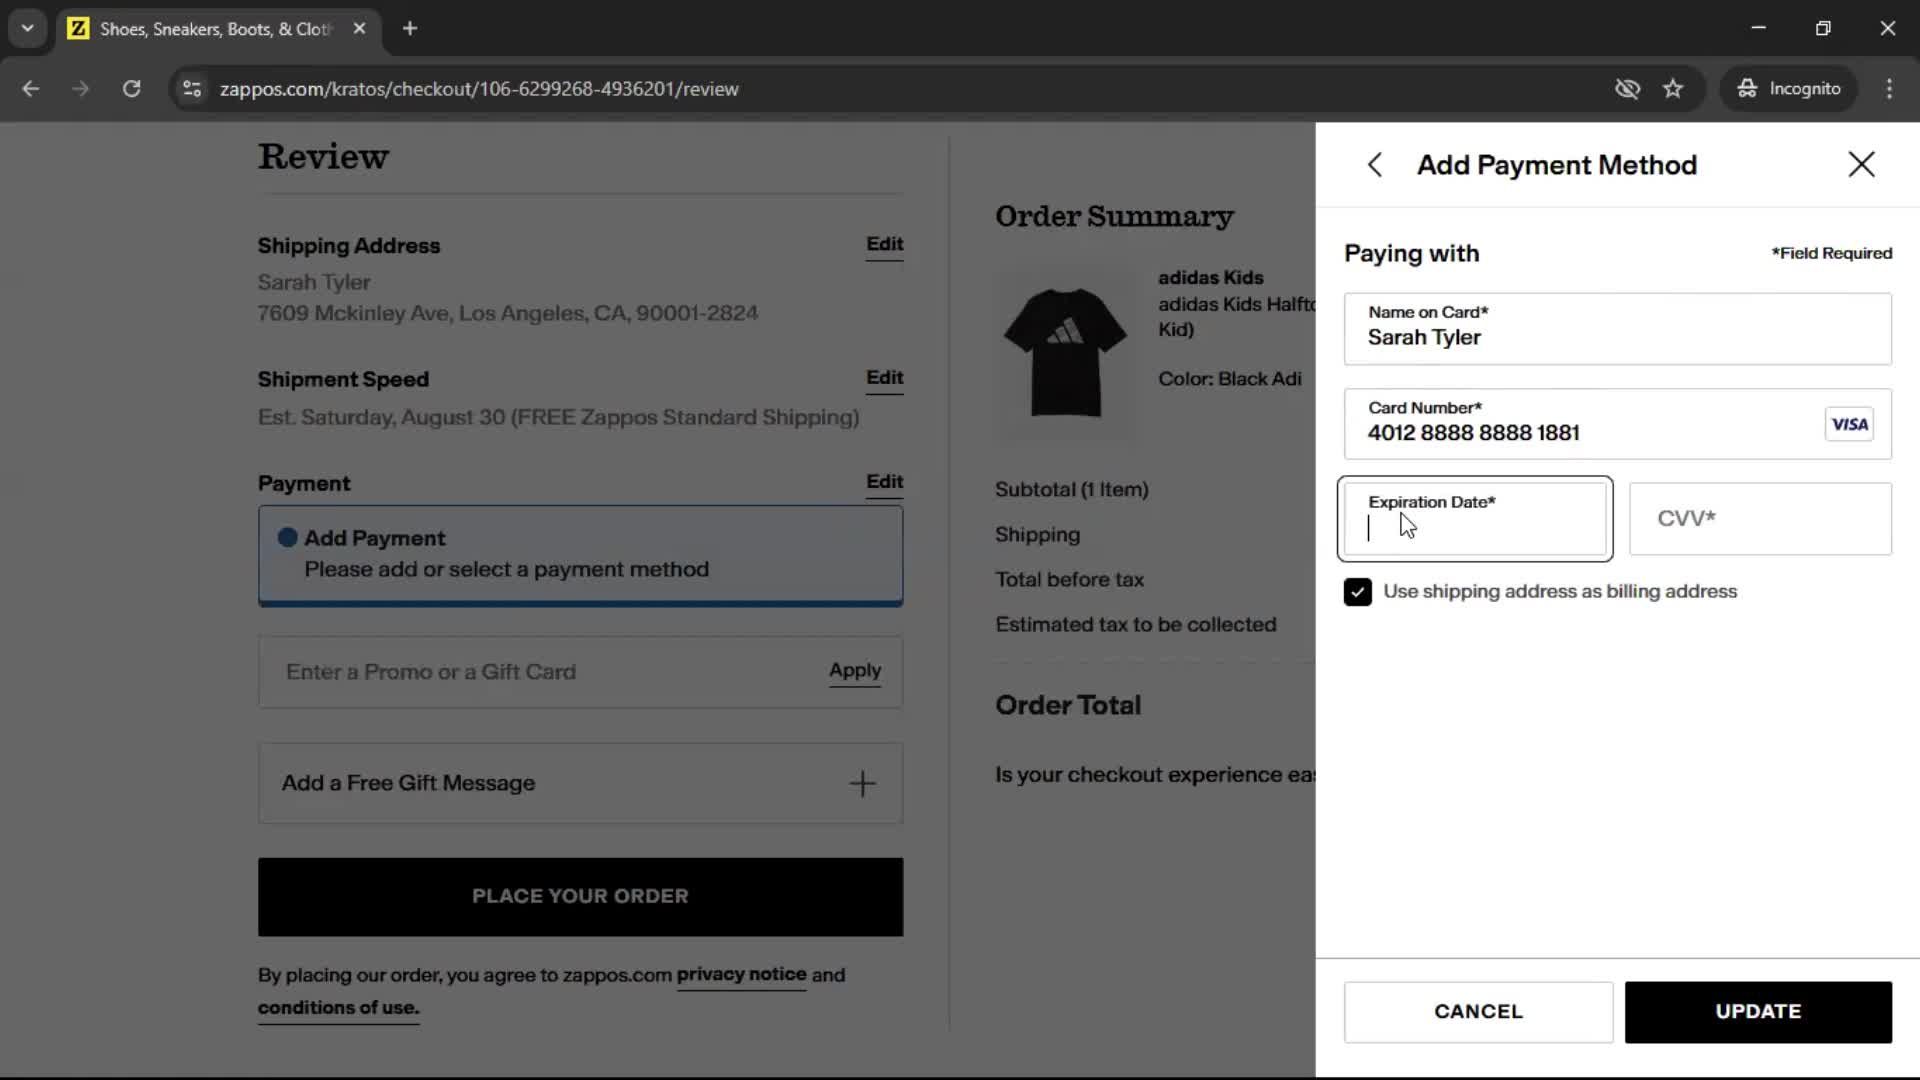
Task: Close the Add Payment Method panel
Action: (1861, 165)
